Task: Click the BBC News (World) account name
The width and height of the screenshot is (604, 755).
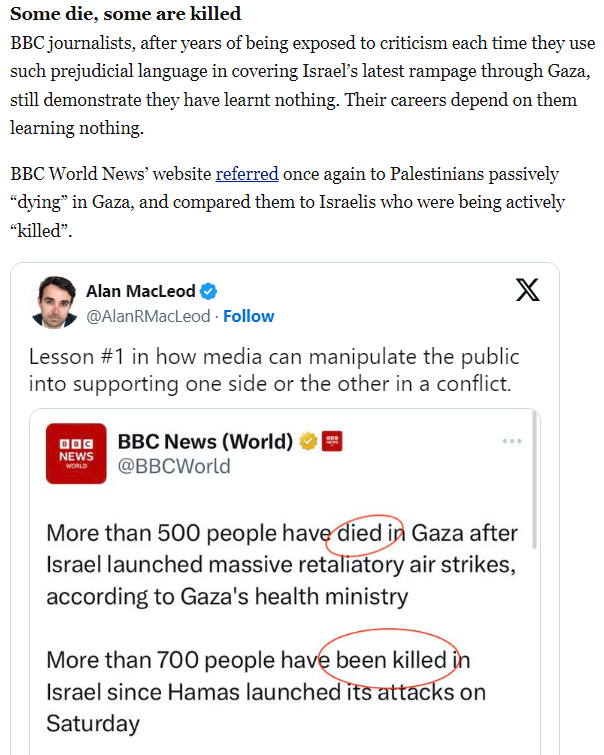Action: point(205,441)
